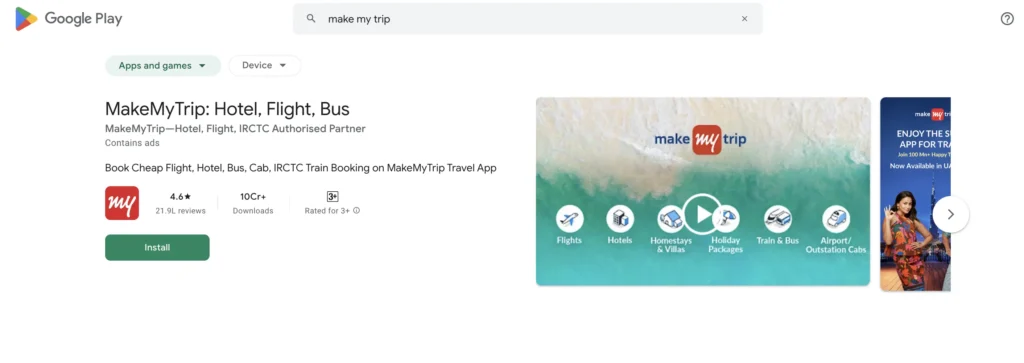Click the info icon beside Rated for 3+
This screenshot has height=363, width=1024.
coord(357,211)
